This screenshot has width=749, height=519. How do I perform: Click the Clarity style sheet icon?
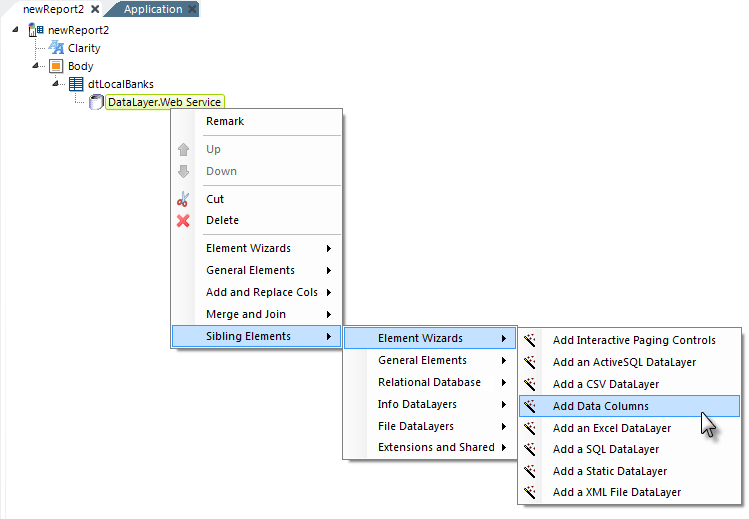[x=56, y=47]
